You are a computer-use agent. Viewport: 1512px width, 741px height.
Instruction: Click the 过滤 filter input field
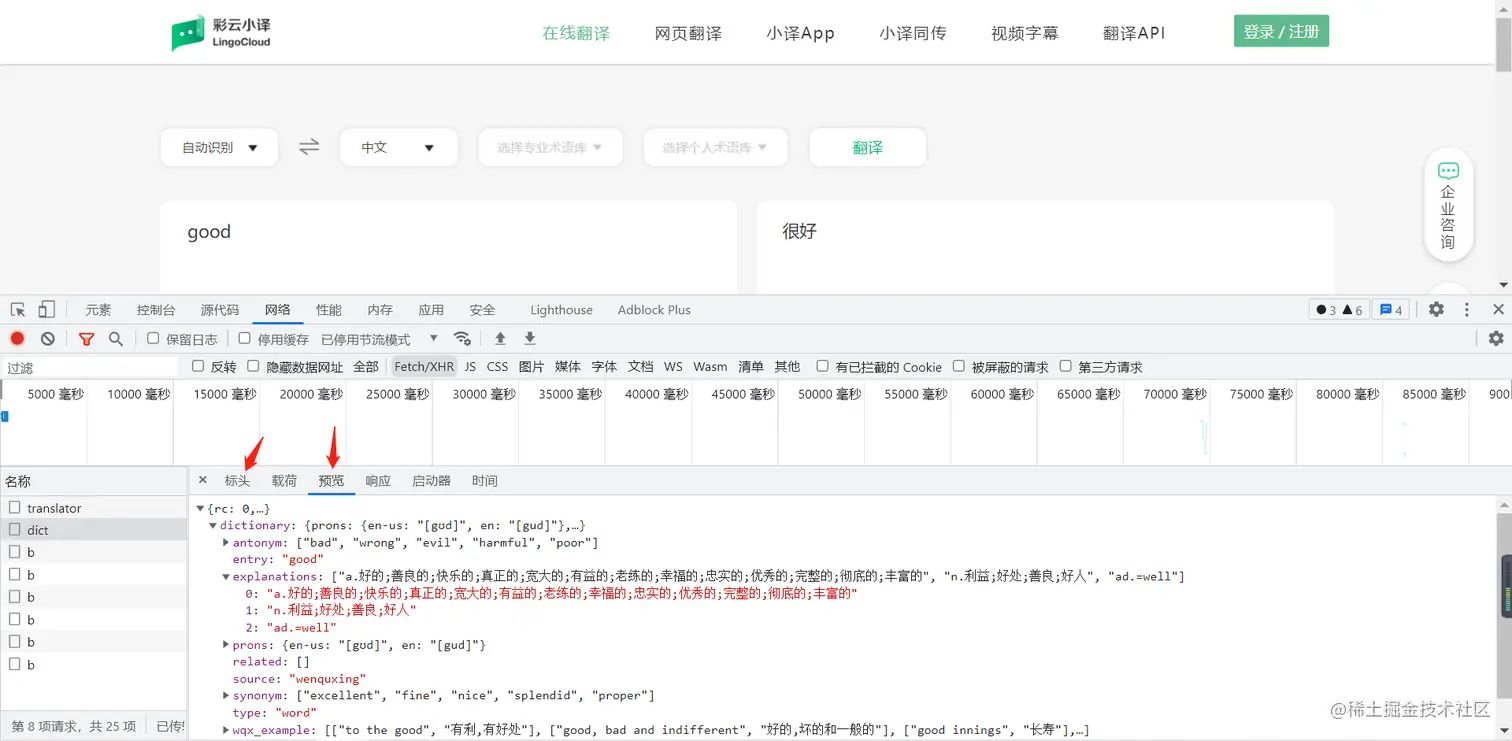tap(90, 367)
